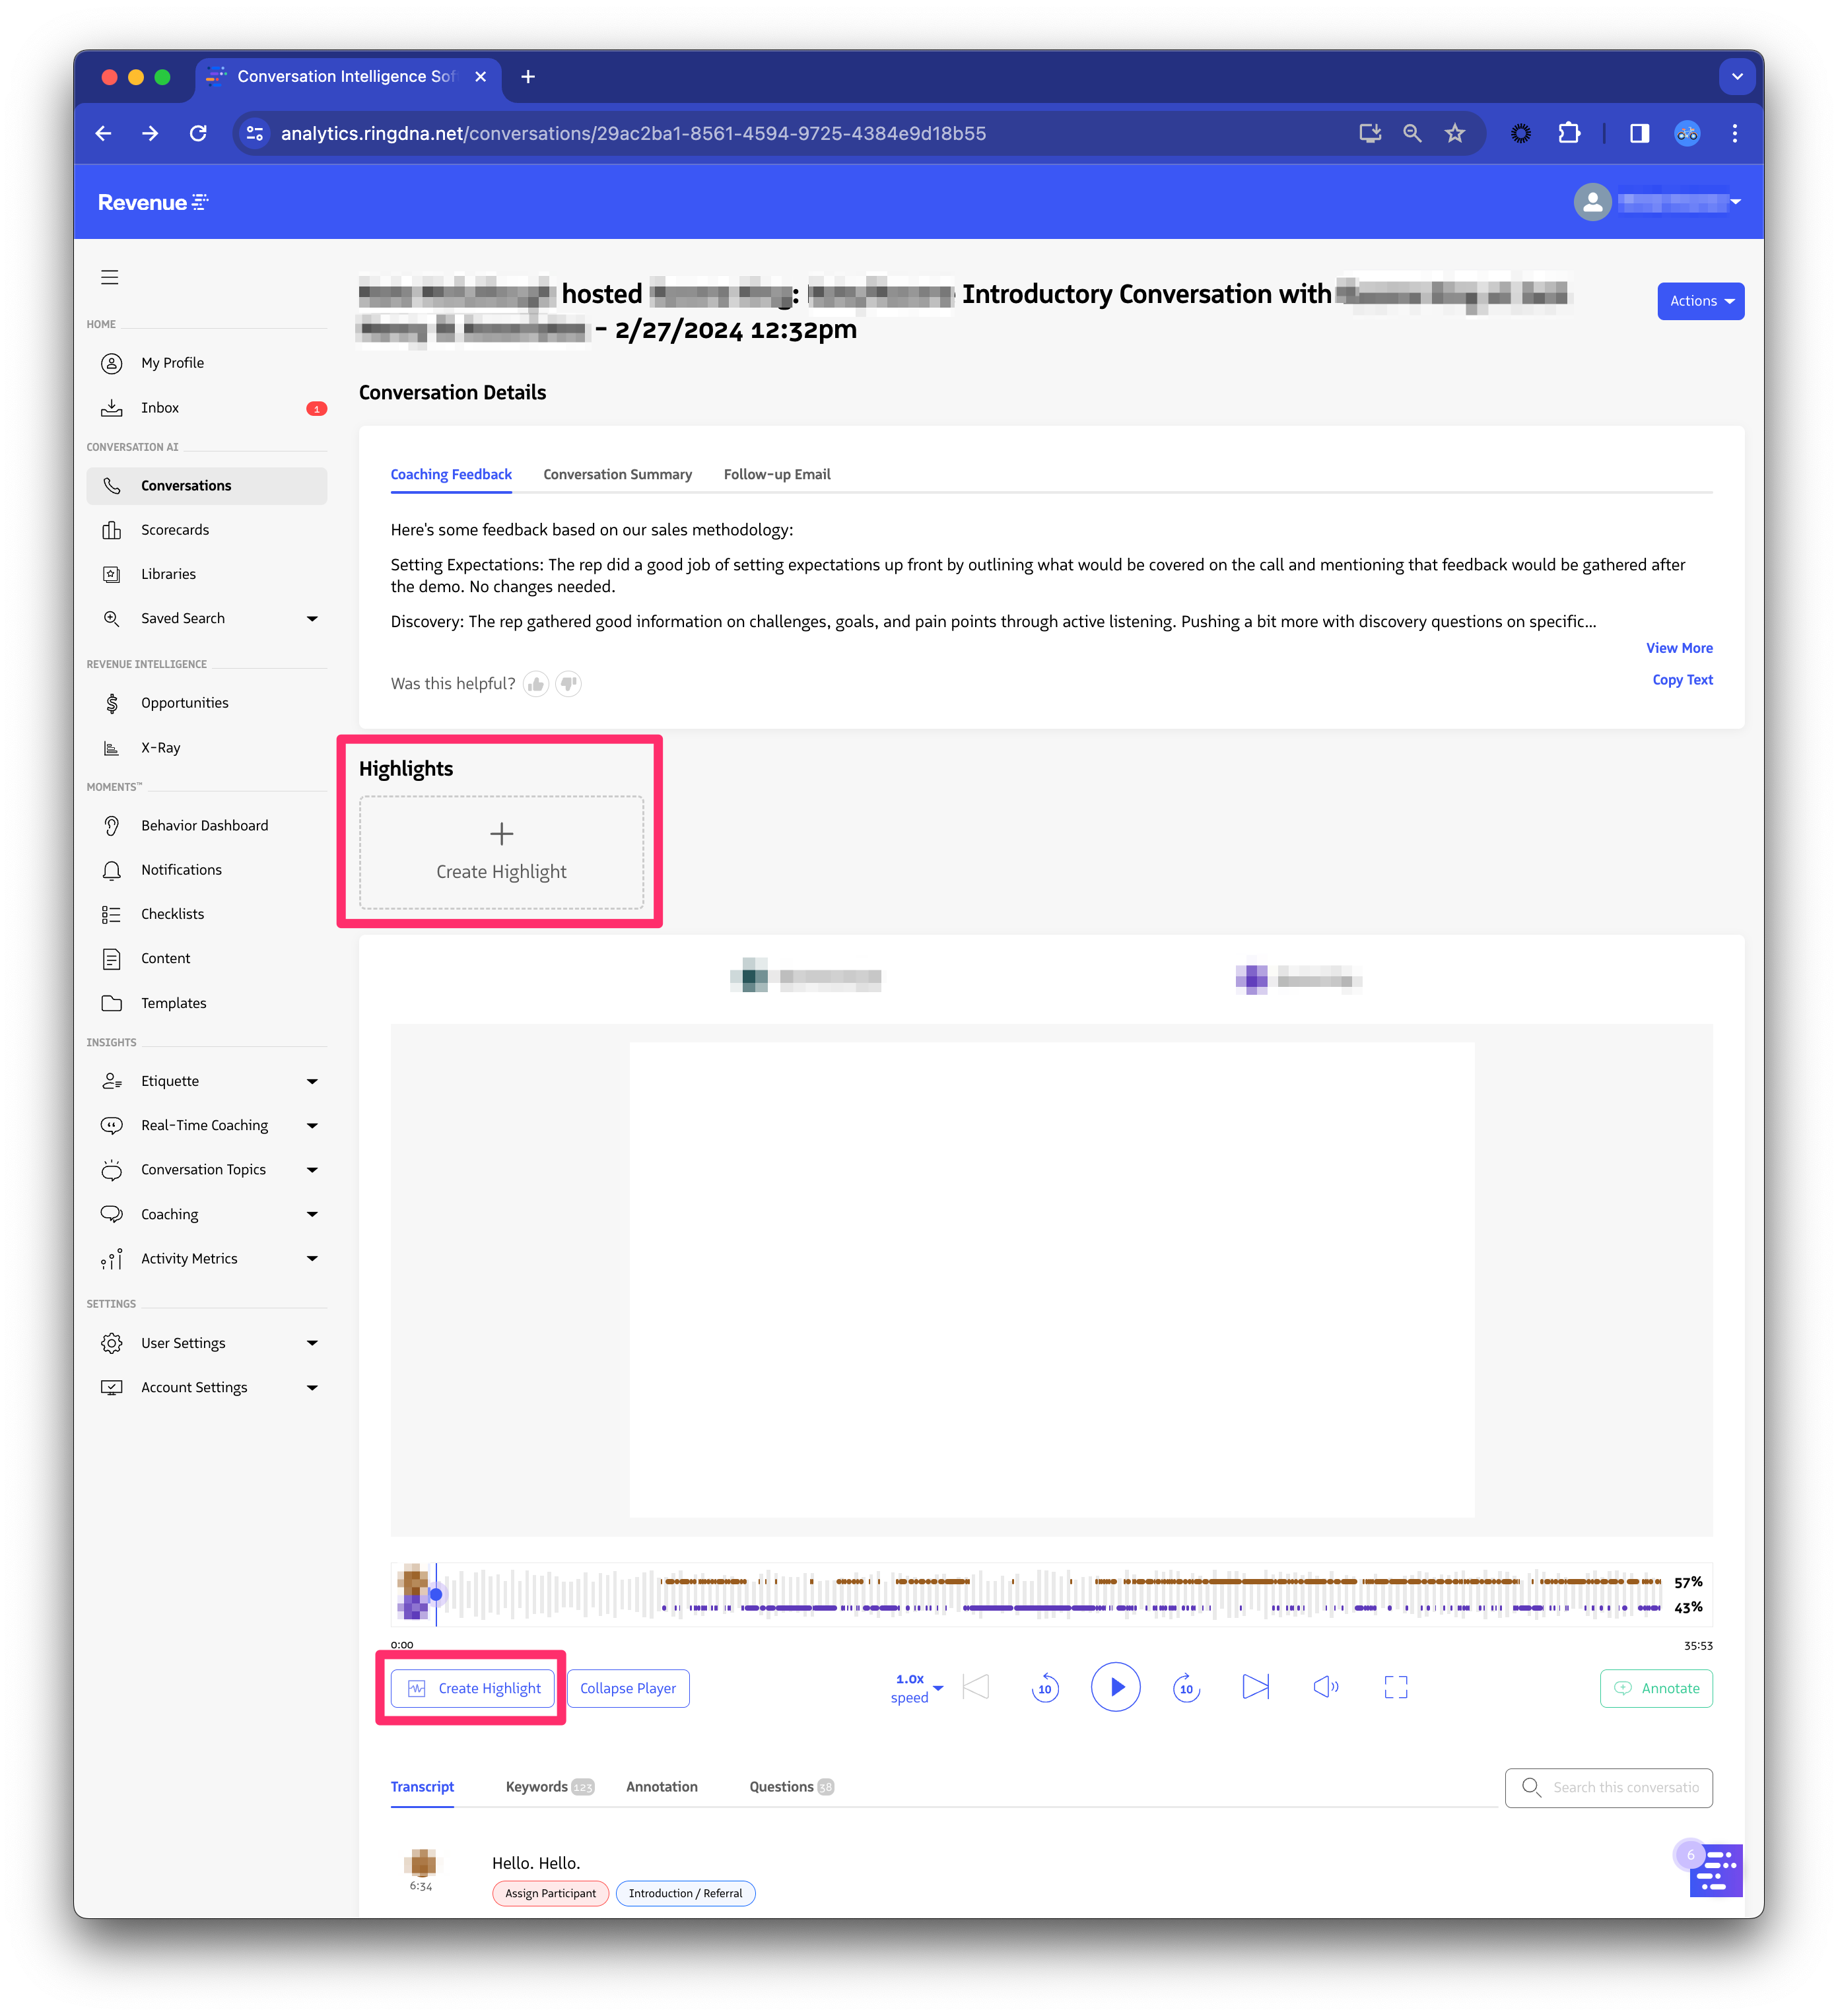The width and height of the screenshot is (1838, 2016).
Task: Open the Inbox from the sidebar
Action: pyautogui.click(x=160, y=407)
